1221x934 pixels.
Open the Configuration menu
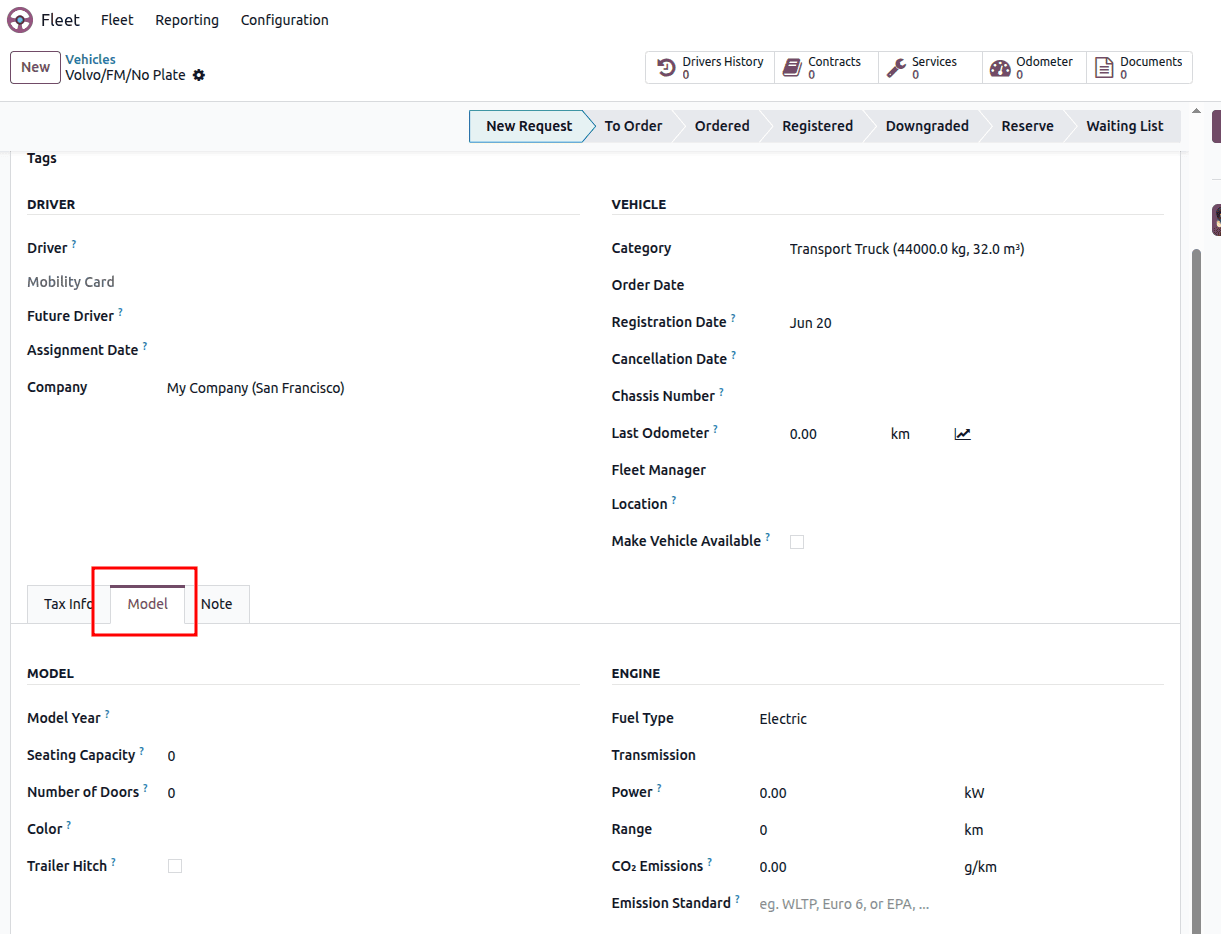[x=284, y=20]
